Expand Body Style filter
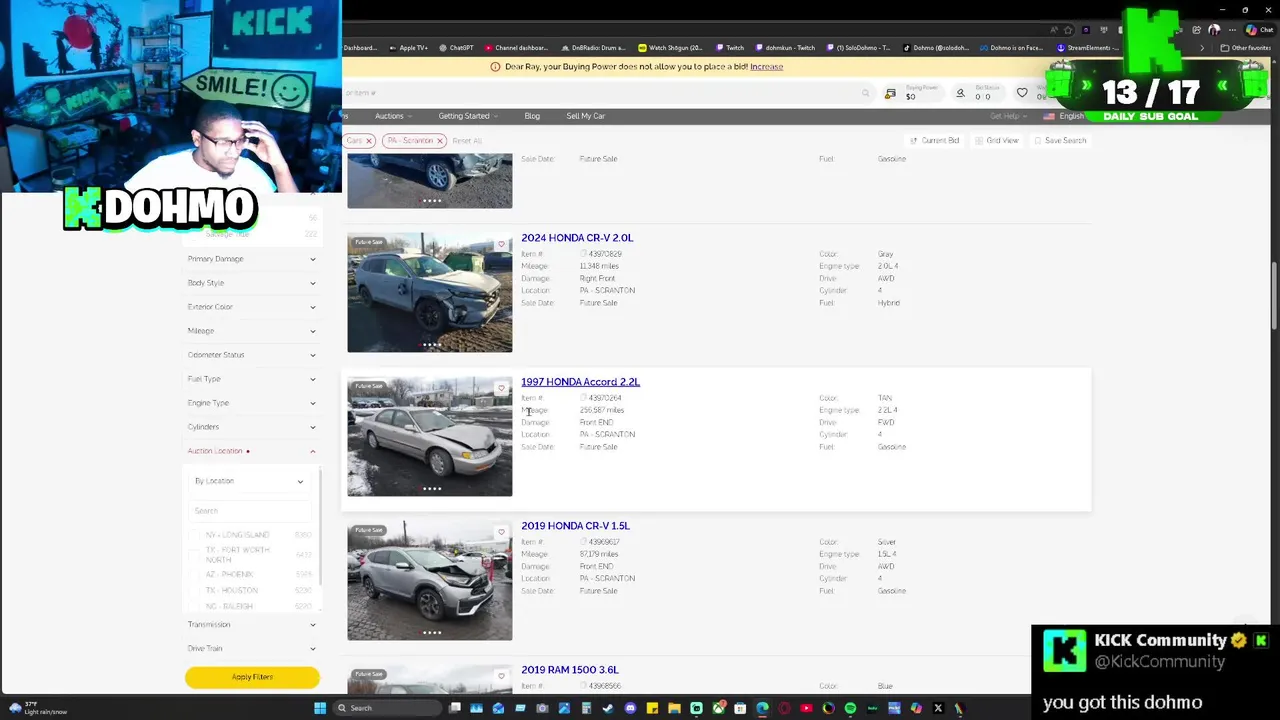Viewport: 1280px width, 720px height. 251,283
